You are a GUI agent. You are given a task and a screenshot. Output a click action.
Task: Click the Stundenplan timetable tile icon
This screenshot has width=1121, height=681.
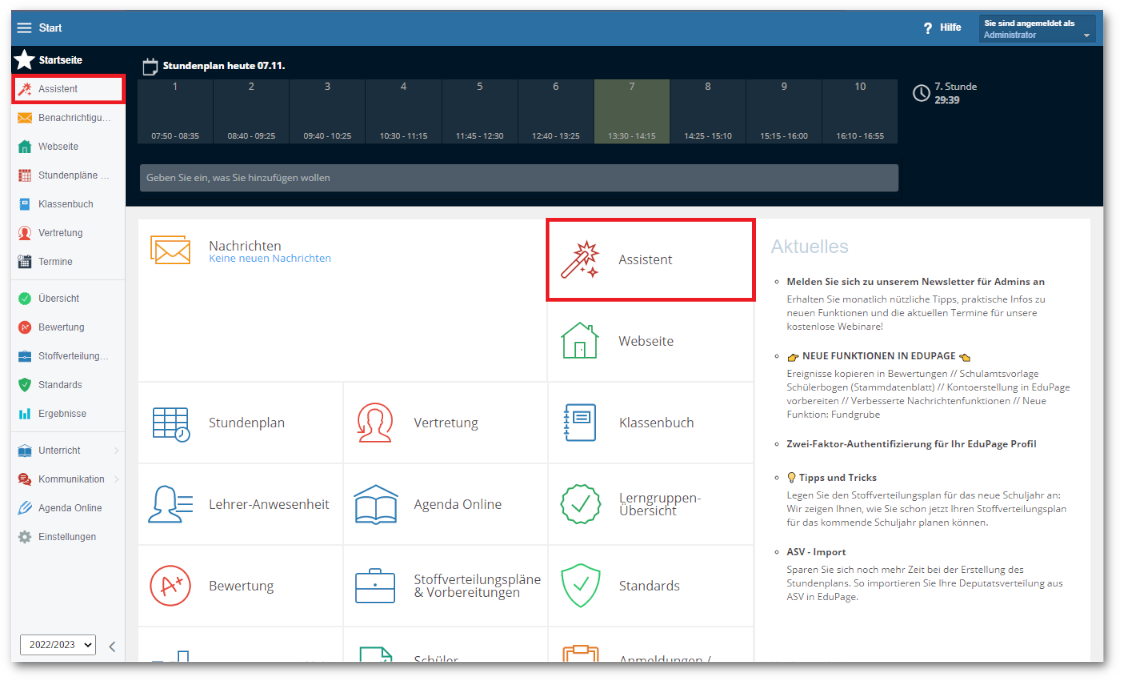[x=172, y=424]
